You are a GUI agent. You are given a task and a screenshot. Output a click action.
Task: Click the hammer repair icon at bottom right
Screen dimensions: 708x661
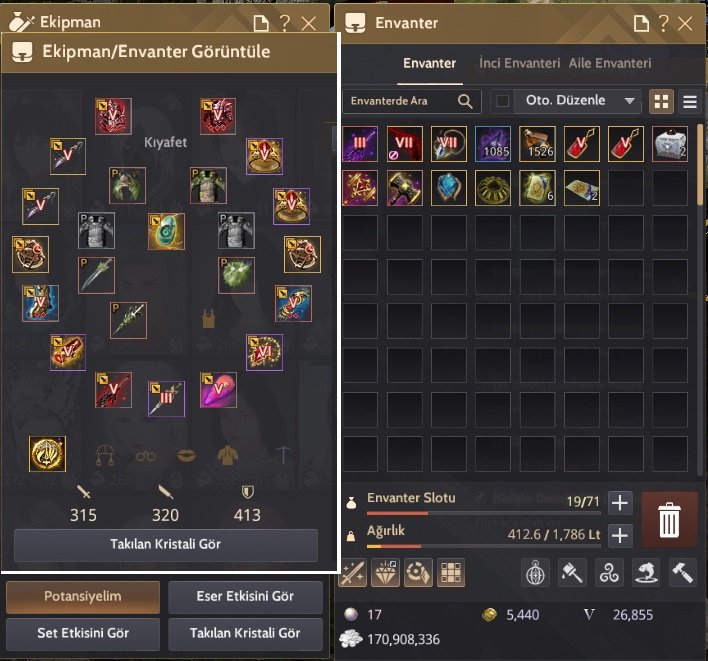(x=683, y=573)
